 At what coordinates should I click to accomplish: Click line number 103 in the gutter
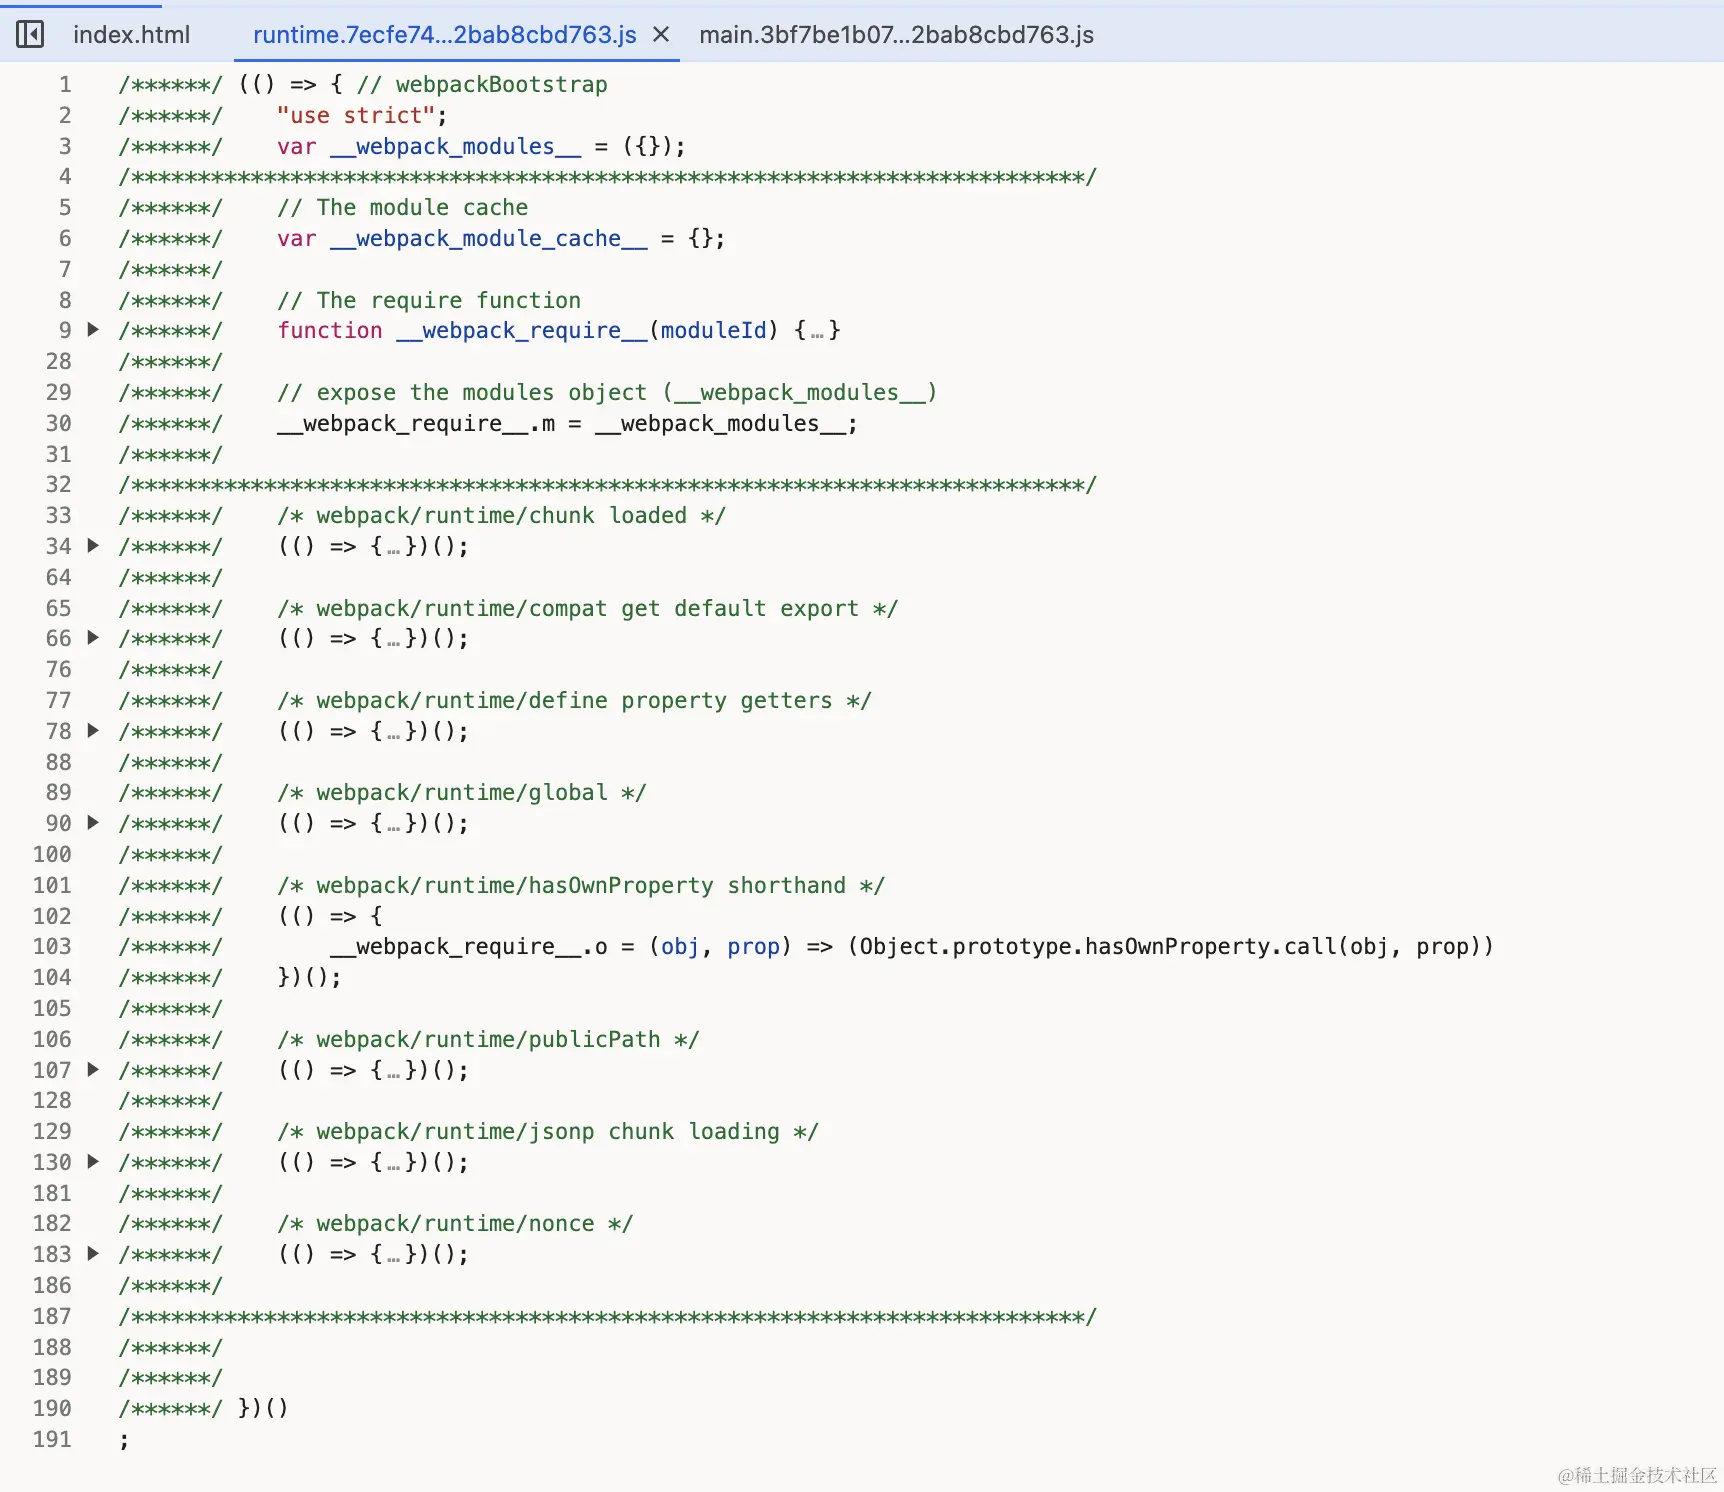coord(52,947)
